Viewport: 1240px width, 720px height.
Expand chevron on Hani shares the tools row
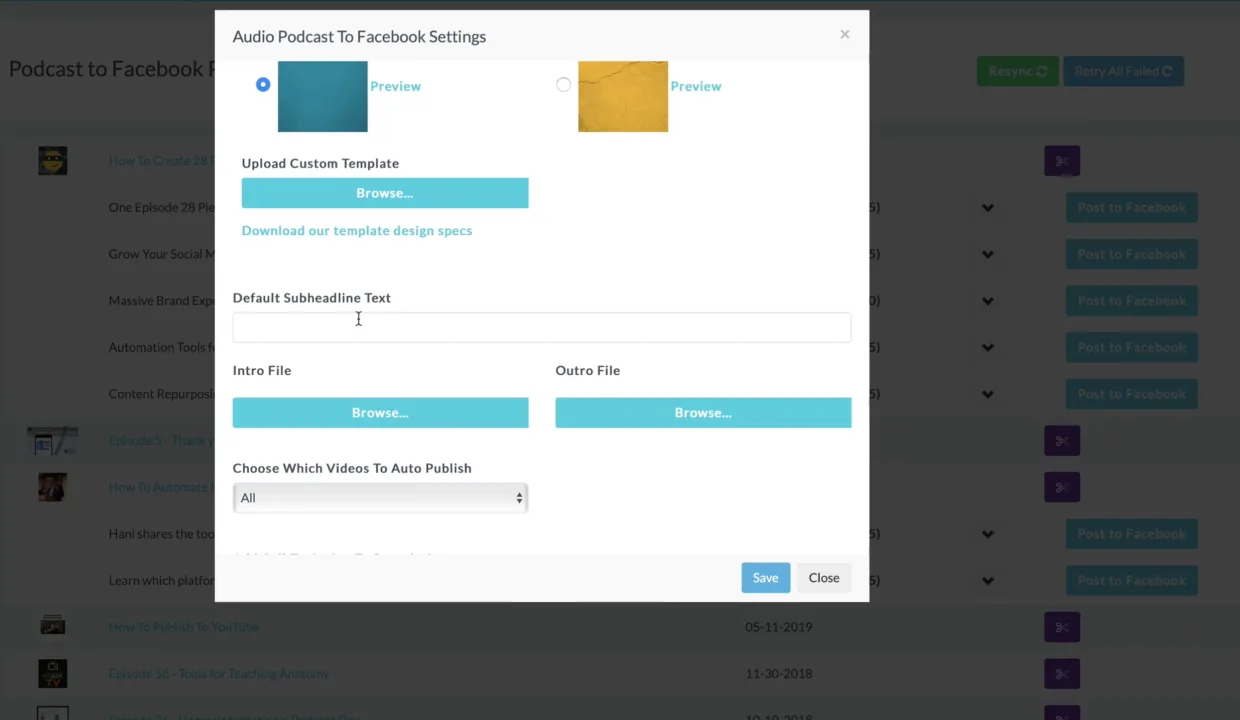[988, 534]
